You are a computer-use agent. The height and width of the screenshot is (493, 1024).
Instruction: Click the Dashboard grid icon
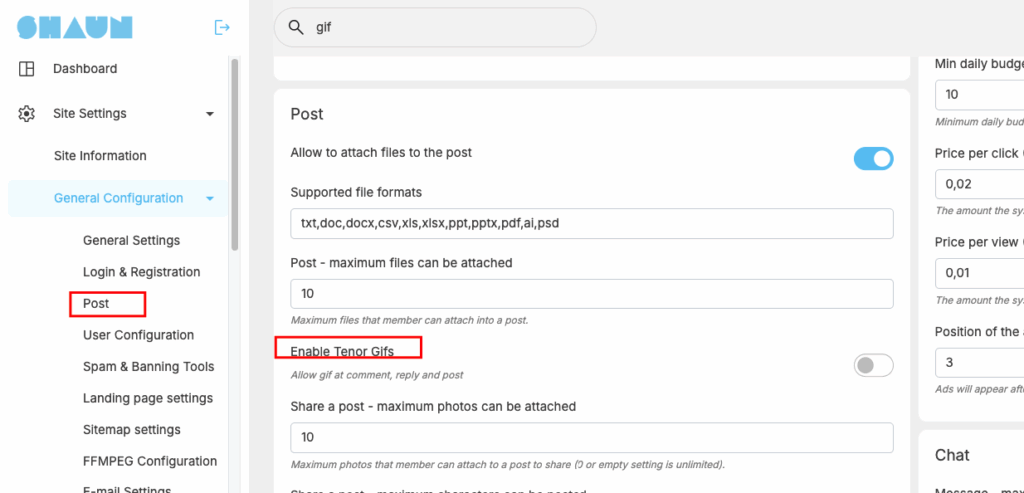26,69
